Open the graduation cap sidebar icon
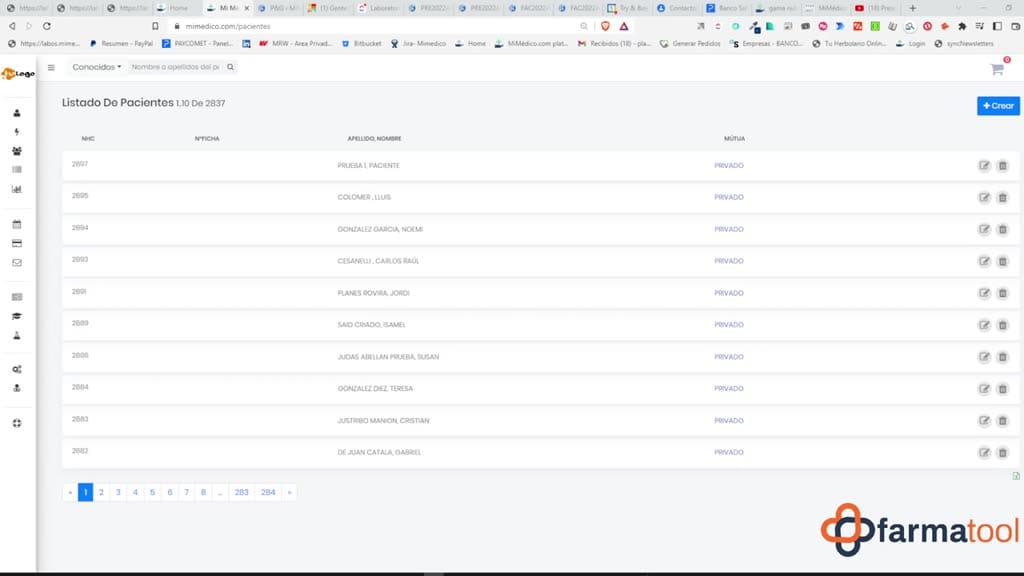The height and width of the screenshot is (576, 1024). pyautogui.click(x=17, y=316)
